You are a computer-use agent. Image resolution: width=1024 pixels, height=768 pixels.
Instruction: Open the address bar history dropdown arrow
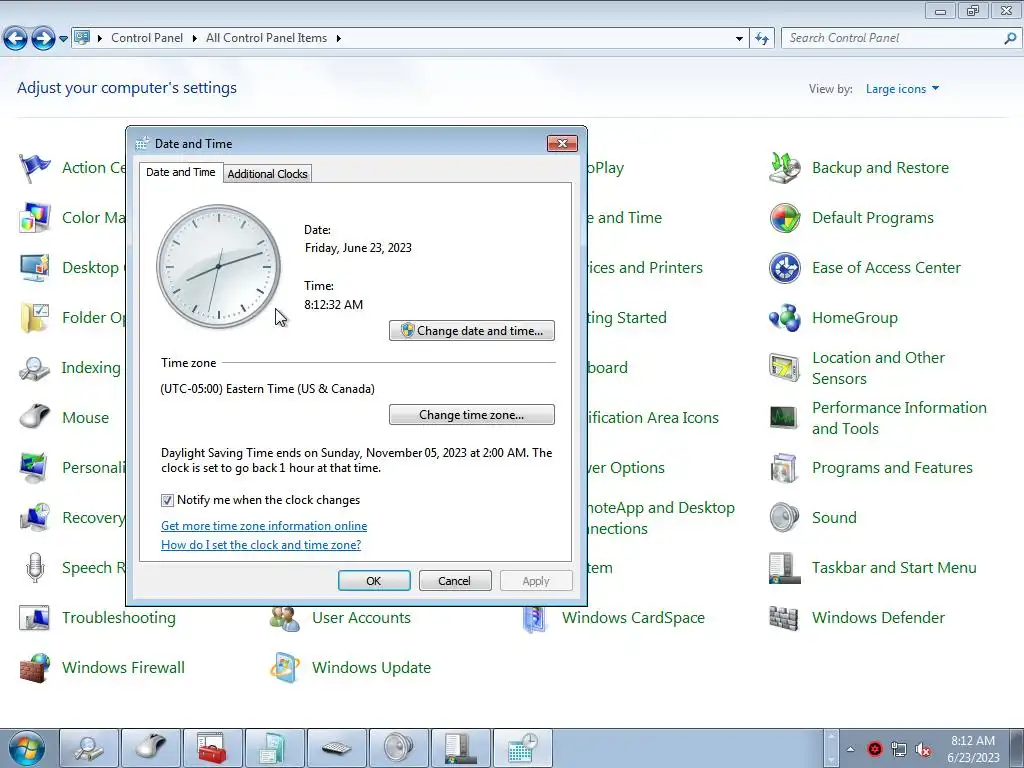point(739,39)
